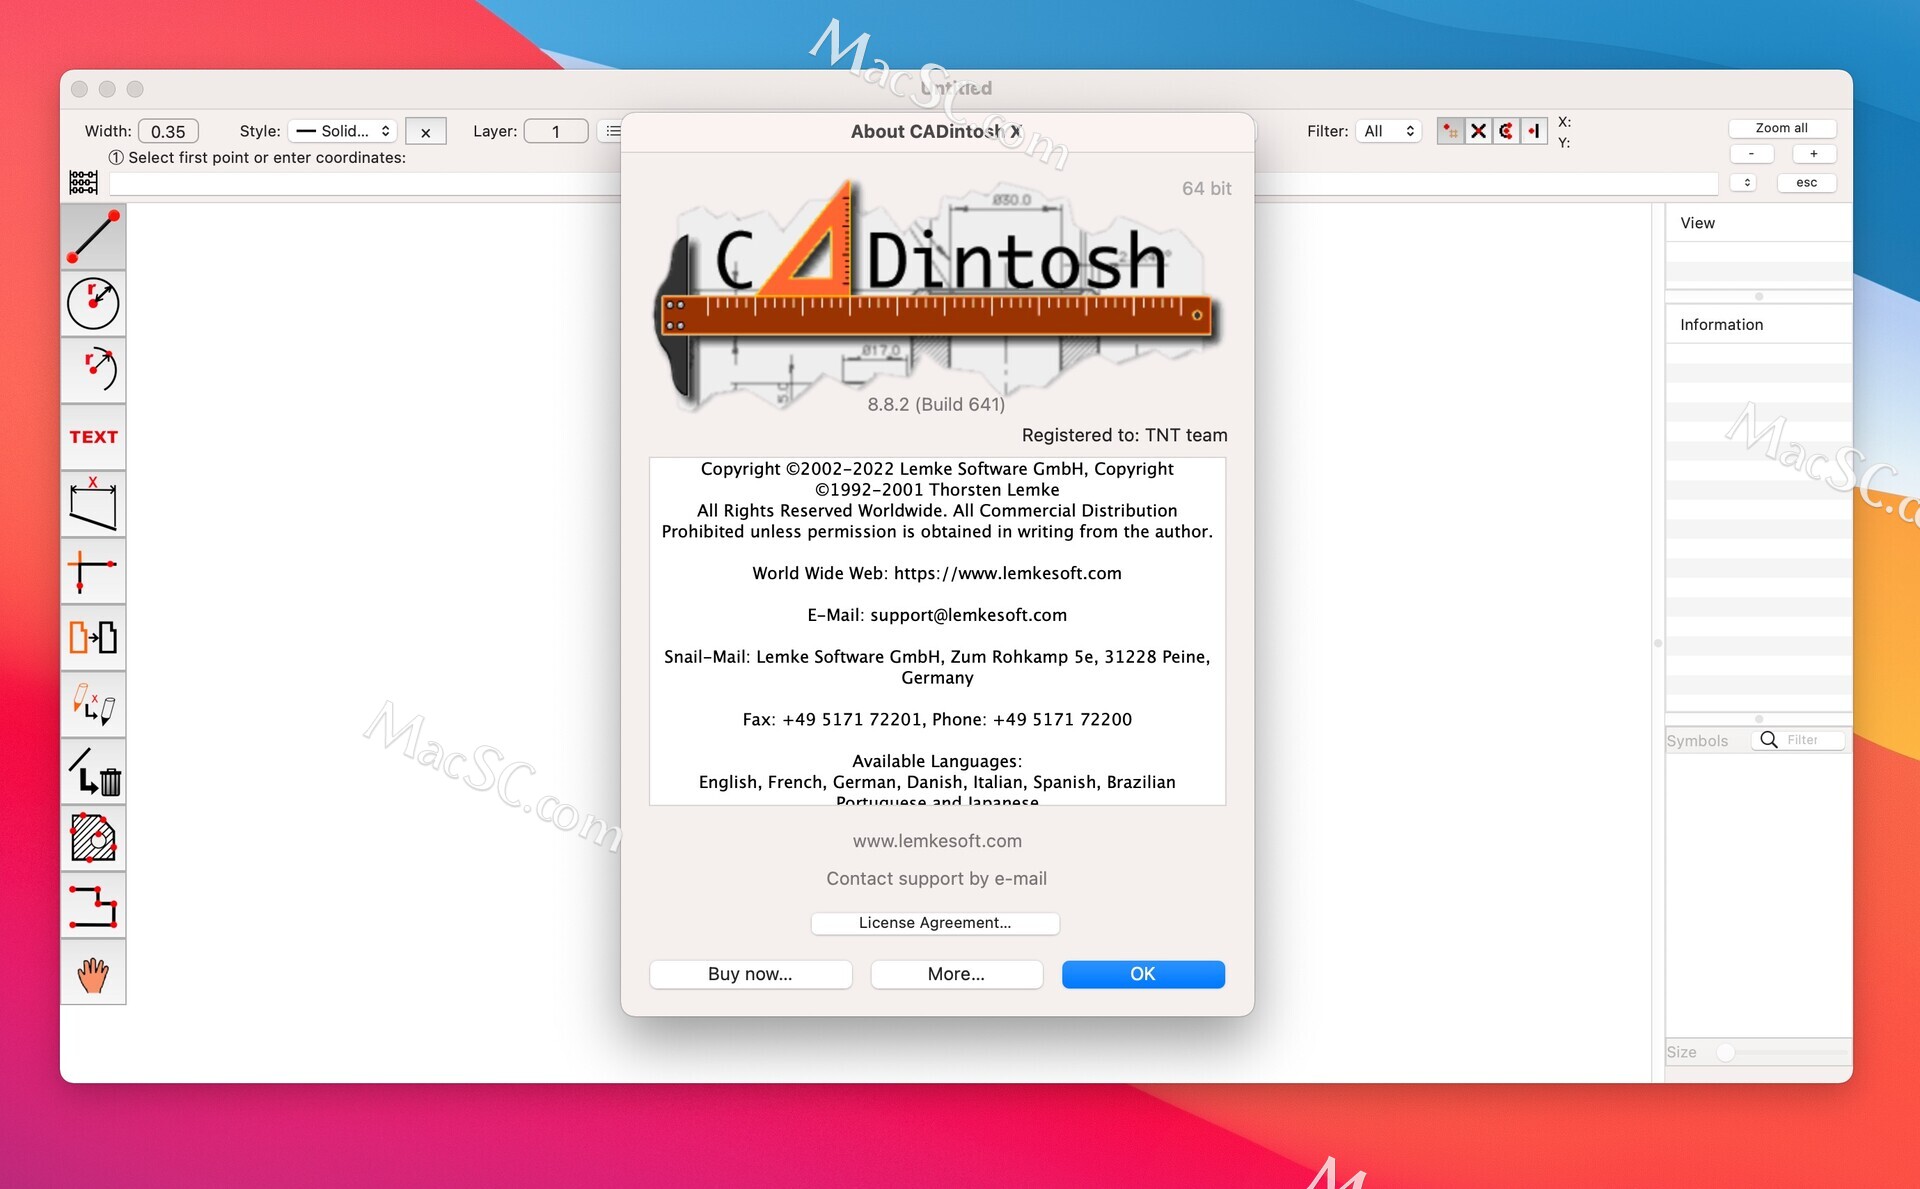Open the Style line dropdown
The width and height of the screenshot is (1920, 1189).
click(x=343, y=131)
